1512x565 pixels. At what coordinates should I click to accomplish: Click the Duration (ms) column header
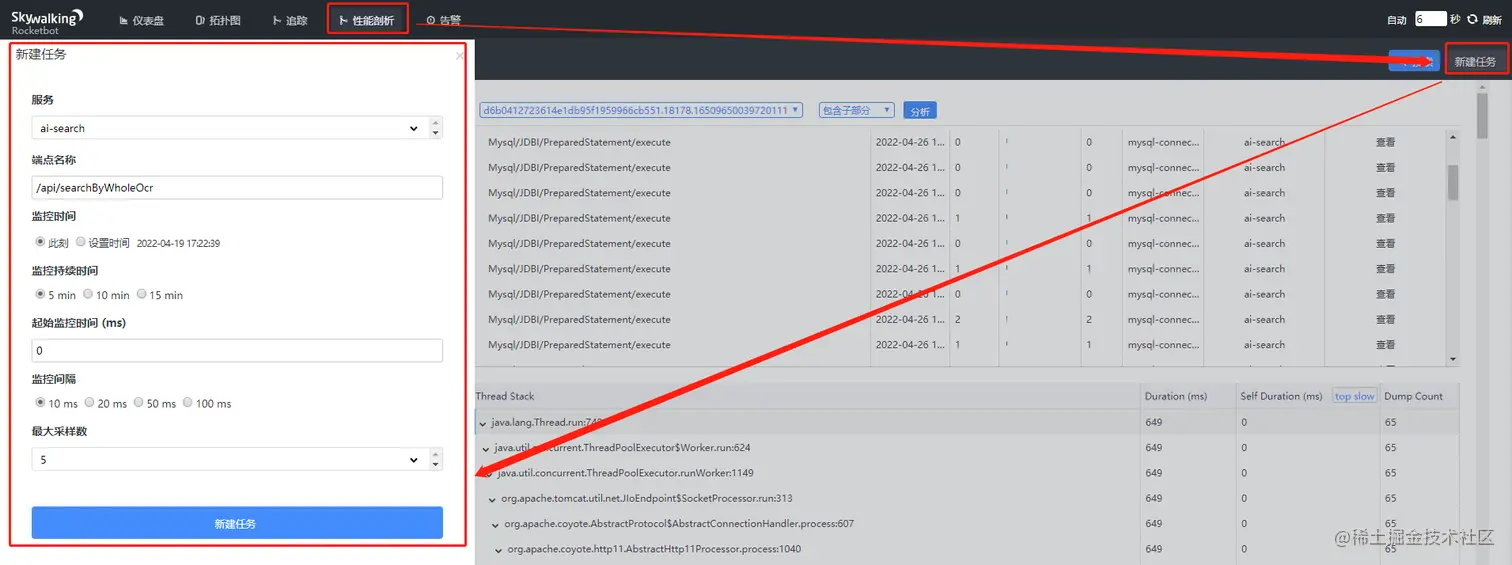tap(1178, 396)
